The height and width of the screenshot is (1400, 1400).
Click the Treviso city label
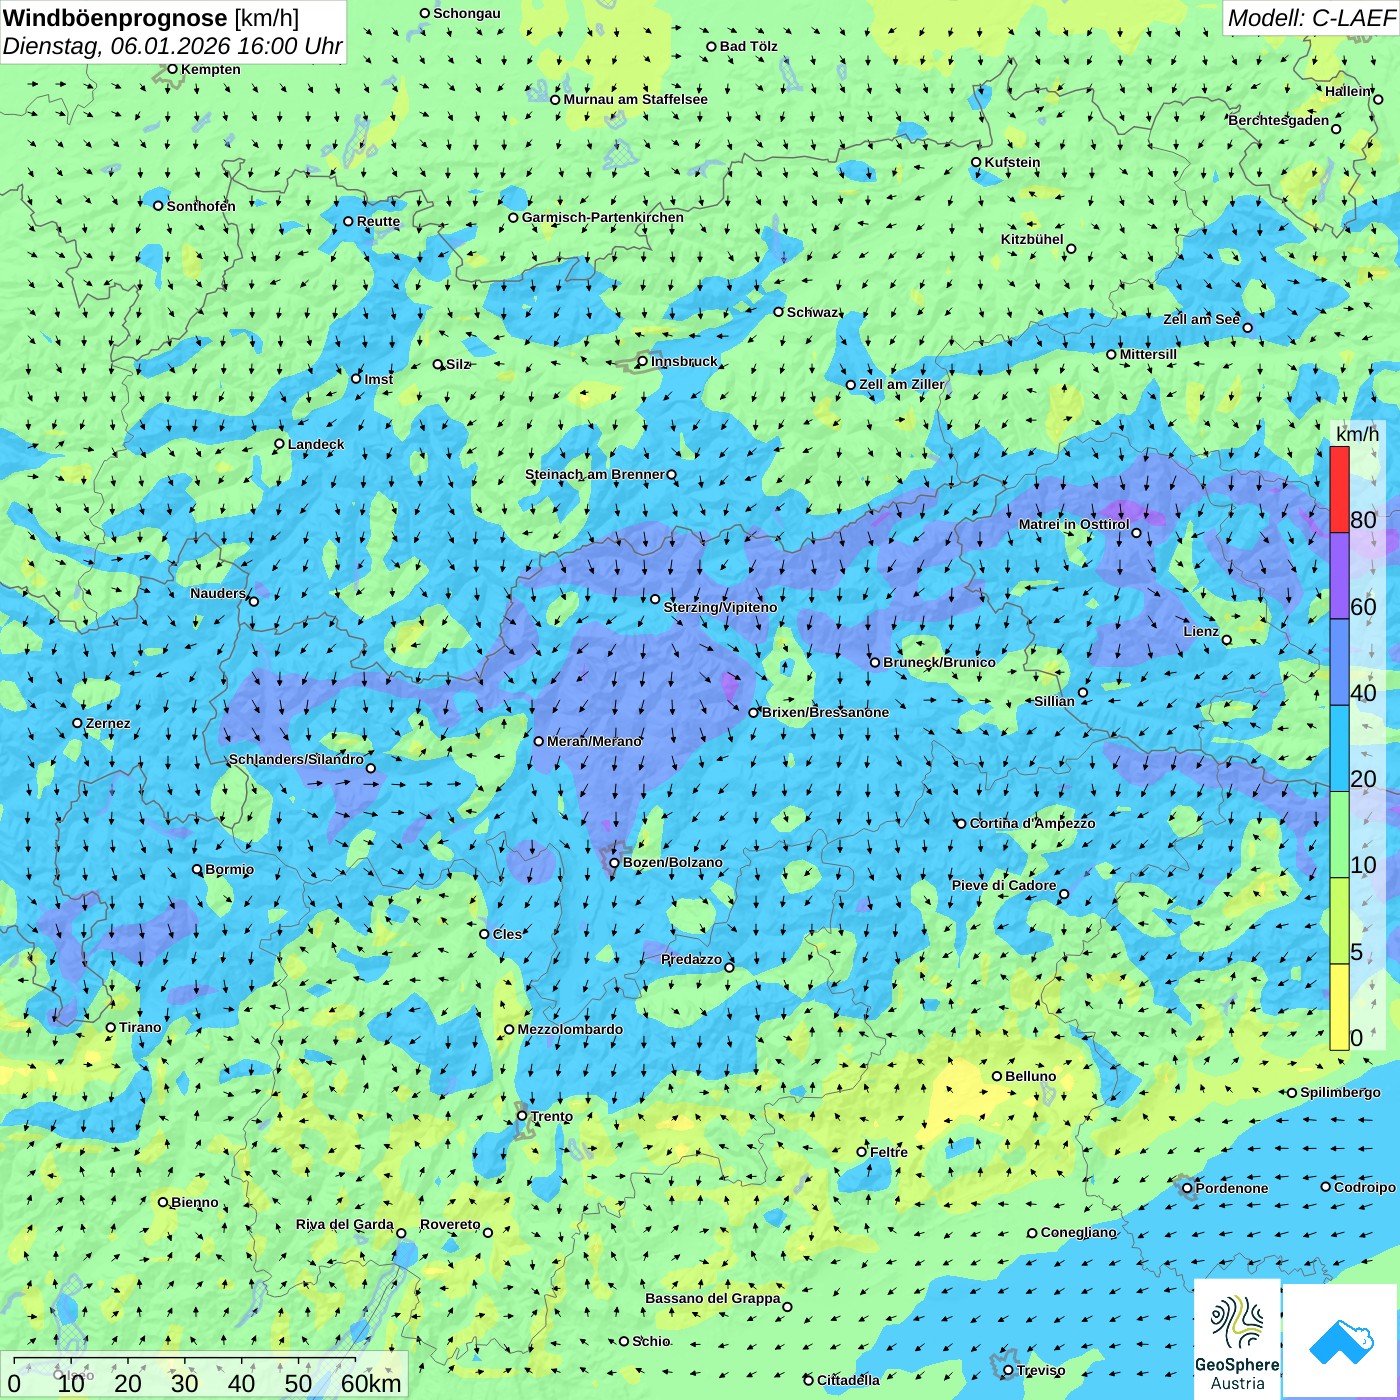click(1041, 1370)
